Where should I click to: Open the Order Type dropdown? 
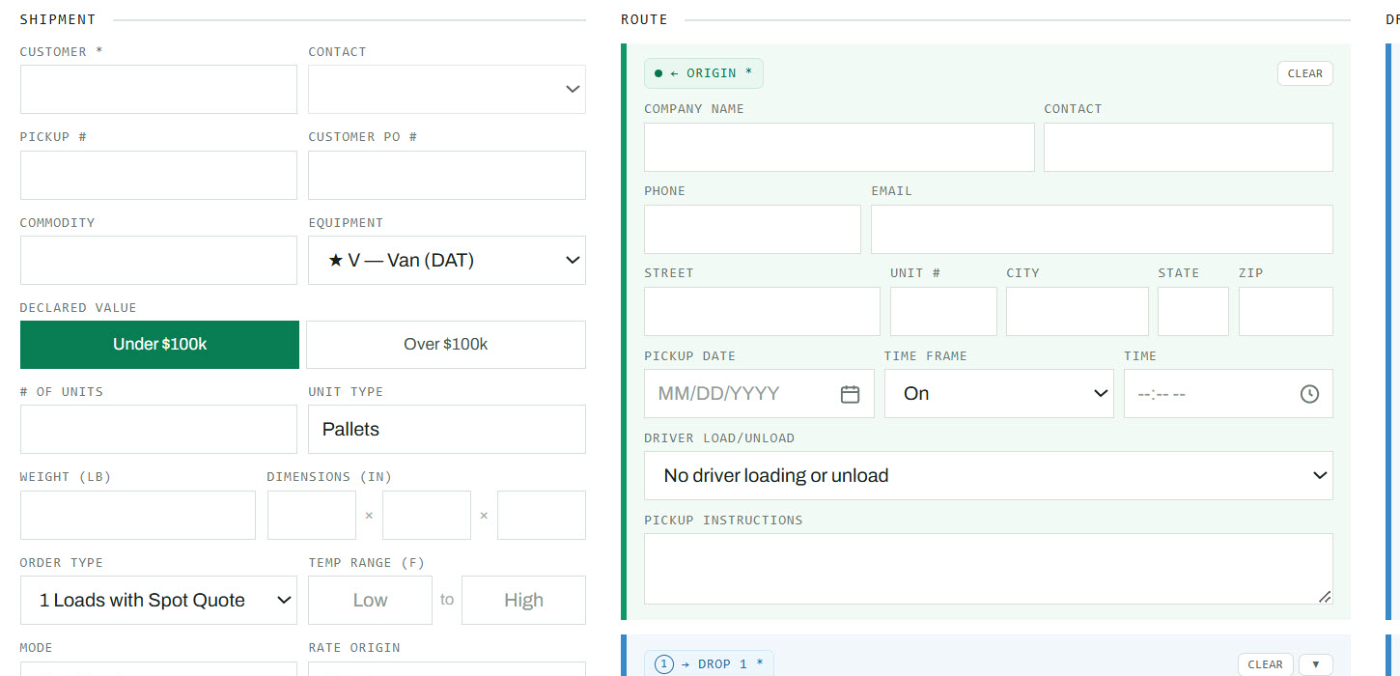159,600
